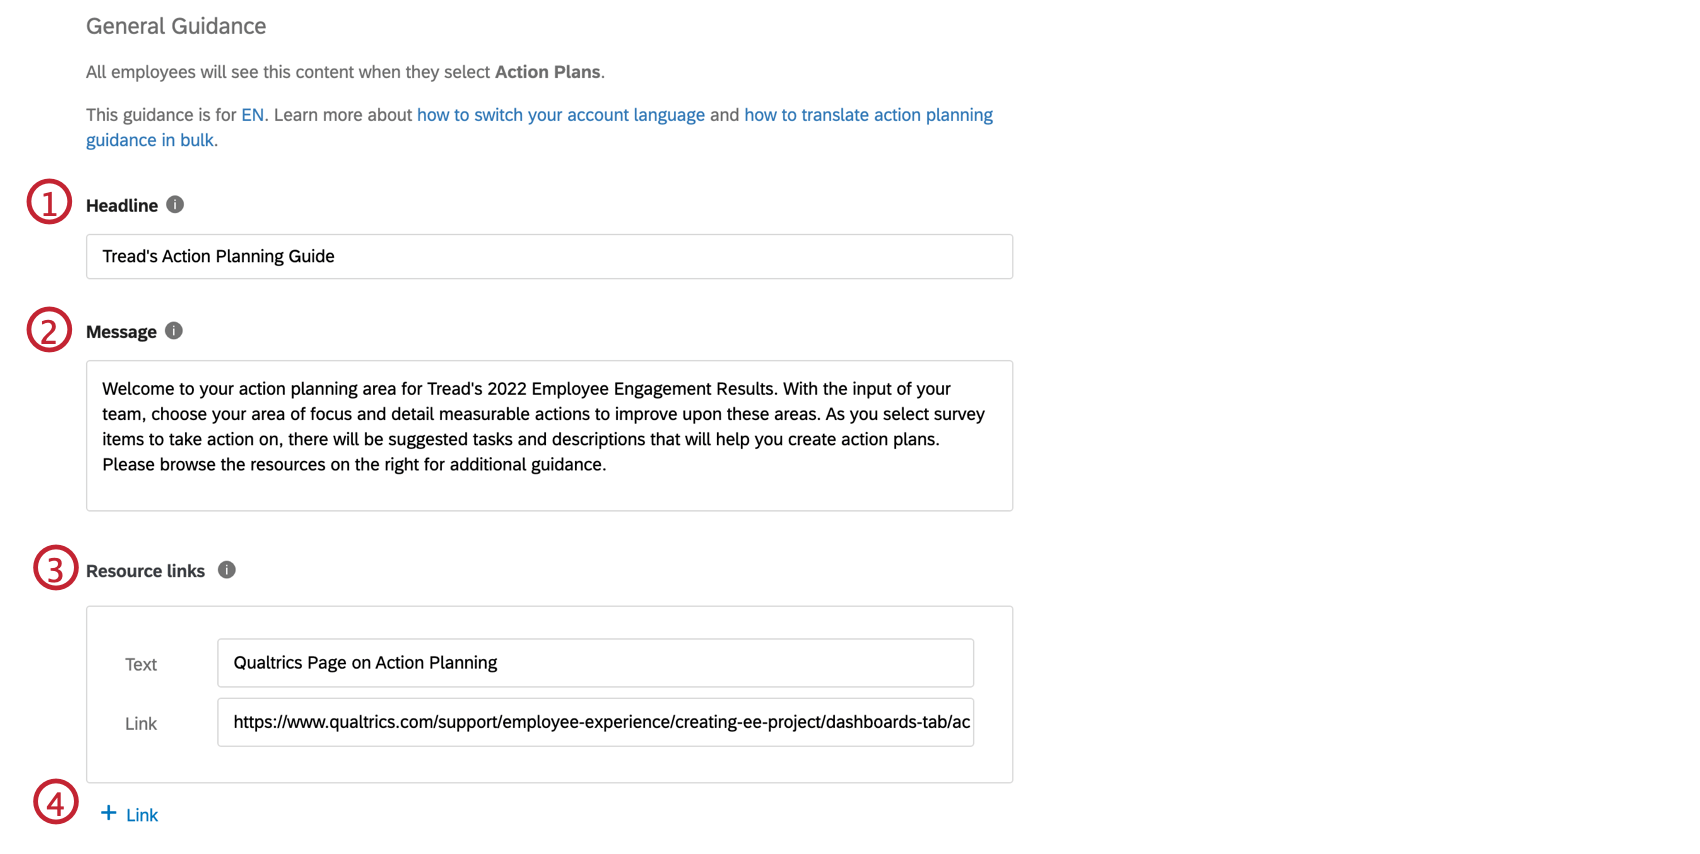
Task: Click the red circled number 3 marker
Action: pos(55,568)
